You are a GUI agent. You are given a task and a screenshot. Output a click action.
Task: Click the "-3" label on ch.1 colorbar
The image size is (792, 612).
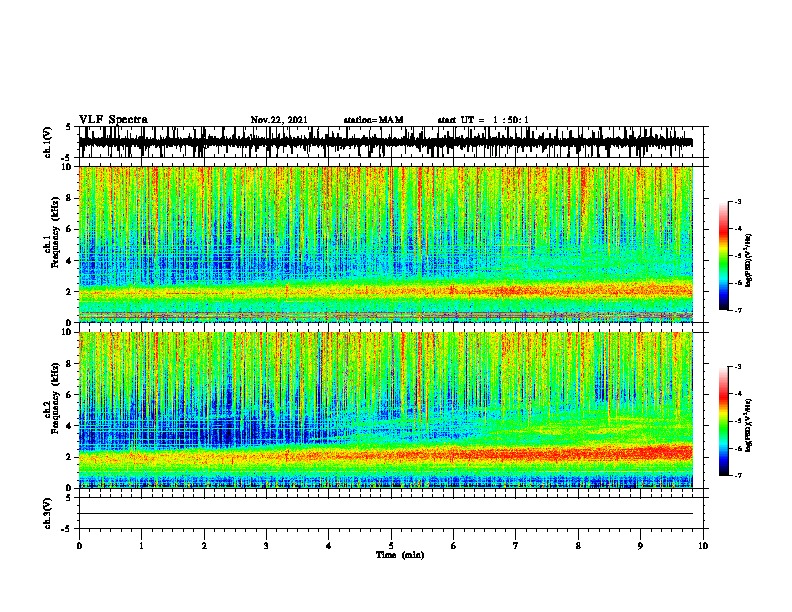[x=738, y=201]
